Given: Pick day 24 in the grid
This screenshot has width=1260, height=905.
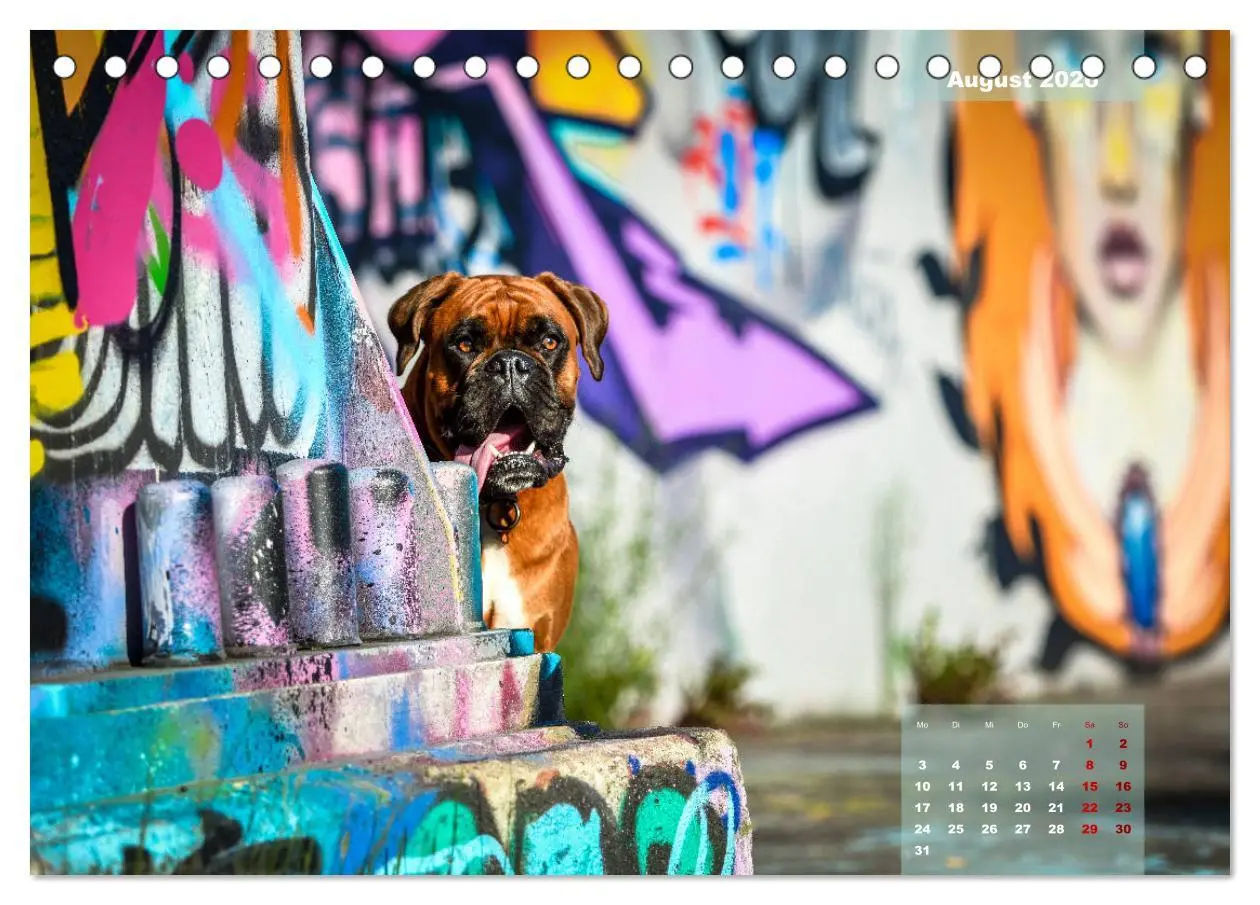Looking at the screenshot, I should tap(922, 829).
